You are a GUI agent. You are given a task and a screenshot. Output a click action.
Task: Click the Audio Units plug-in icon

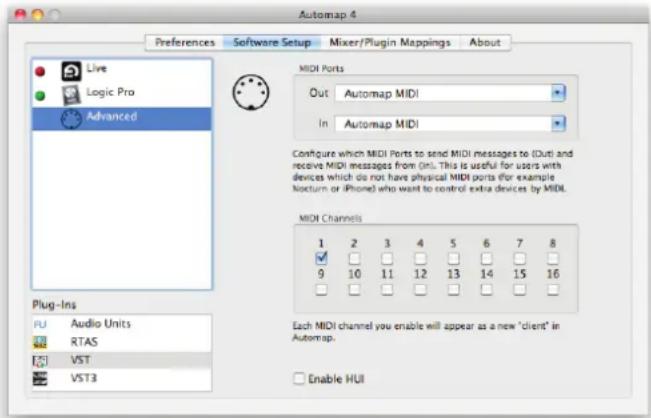tap(40, 324)
